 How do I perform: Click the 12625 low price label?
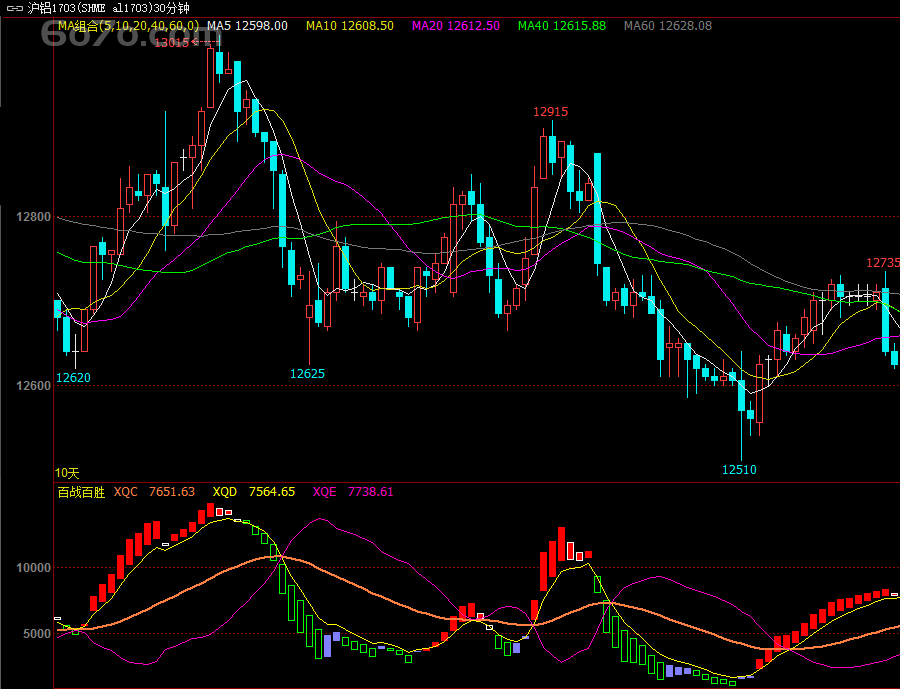(x=307, y=373)
